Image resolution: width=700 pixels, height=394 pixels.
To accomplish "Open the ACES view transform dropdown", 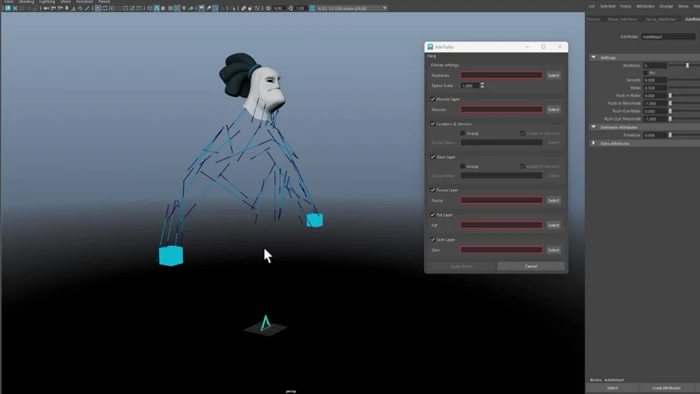I will click(x=352, y=8).
